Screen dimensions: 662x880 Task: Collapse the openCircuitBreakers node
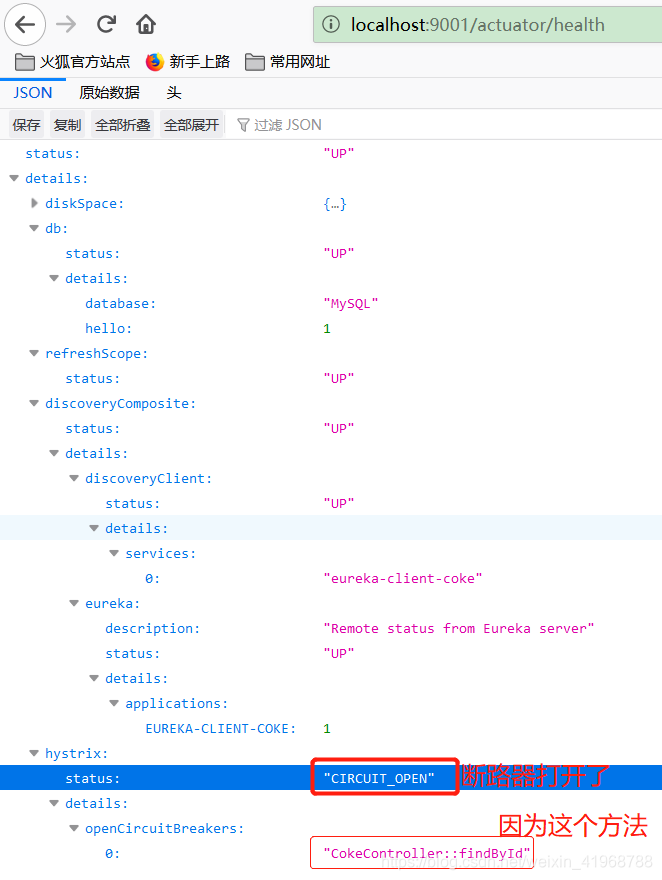click(74, 828)
